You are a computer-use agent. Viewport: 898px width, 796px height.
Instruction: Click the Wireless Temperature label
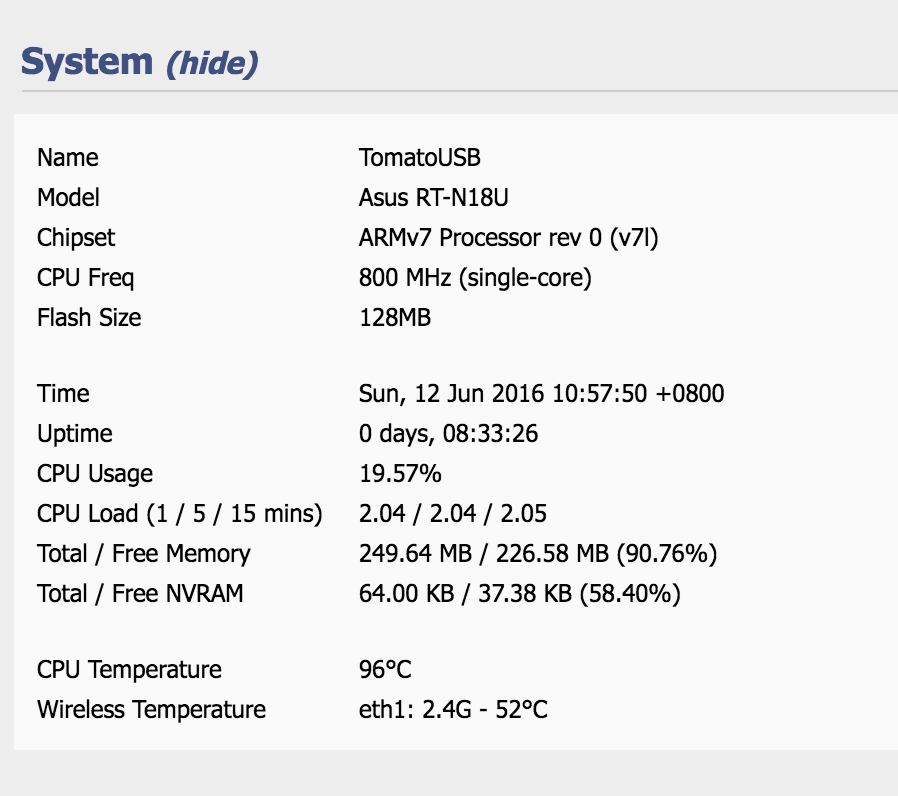coord(151,710)
